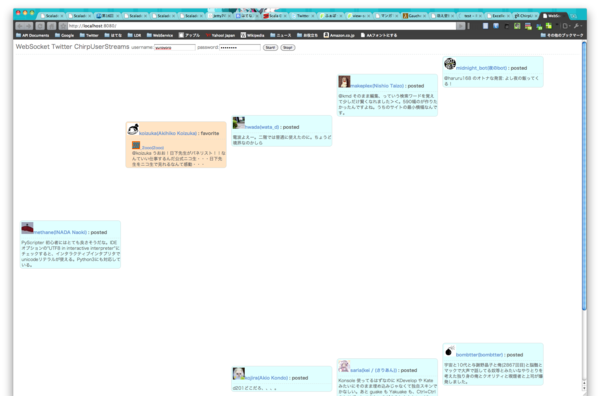The image size is (600, 396).
Task: Switch to the git Chirp tab
Action: [525, 16]
